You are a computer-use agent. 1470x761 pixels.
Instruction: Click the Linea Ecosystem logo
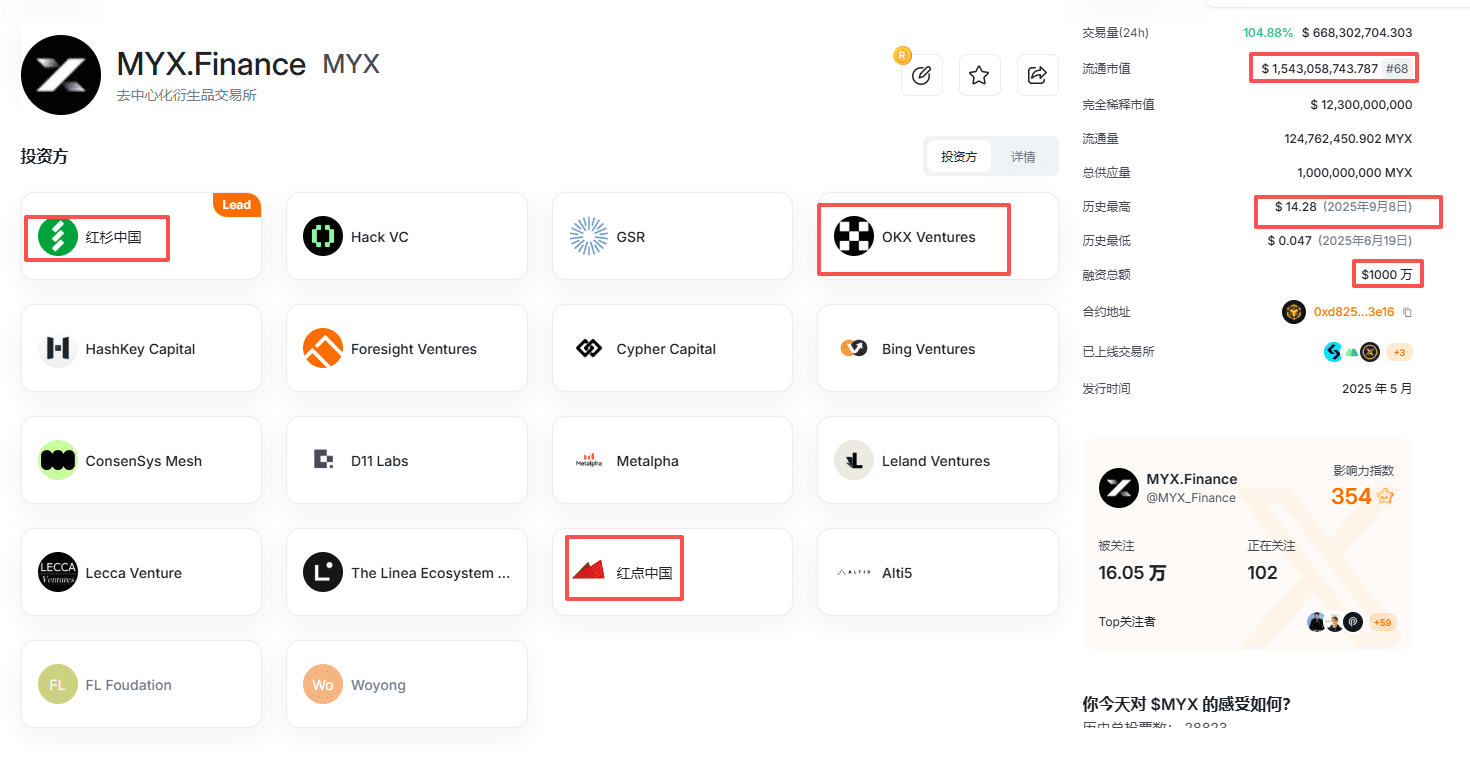click(x=323, y=573)
